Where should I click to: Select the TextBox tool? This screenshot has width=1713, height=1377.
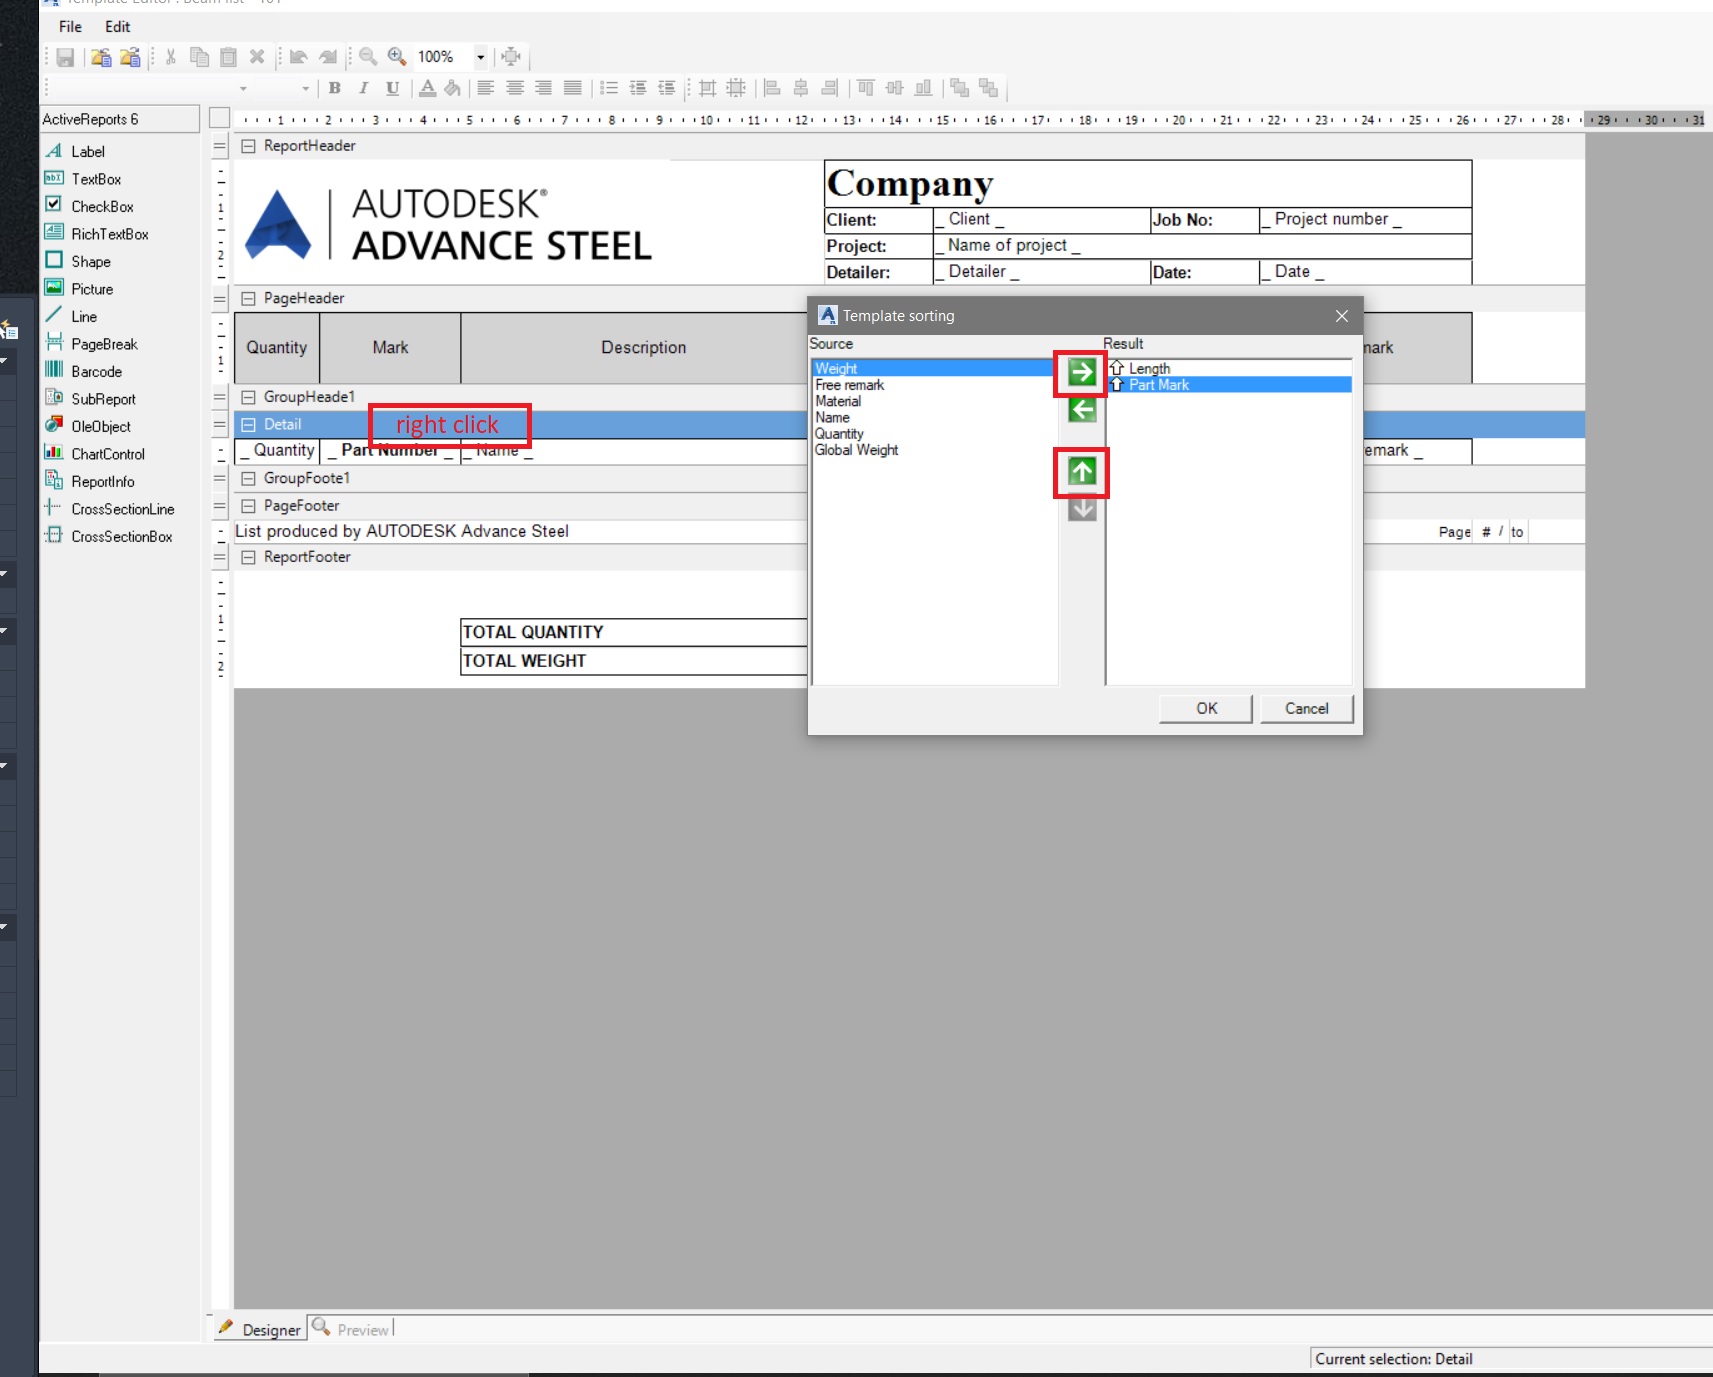point(83,179)
